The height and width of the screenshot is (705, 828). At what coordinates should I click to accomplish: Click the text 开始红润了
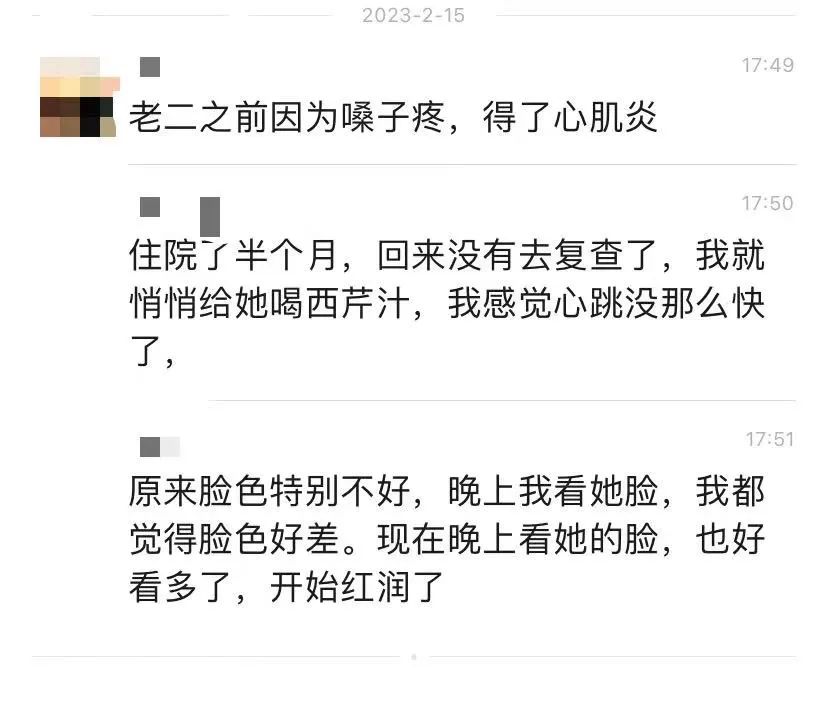tap(356, 587)
